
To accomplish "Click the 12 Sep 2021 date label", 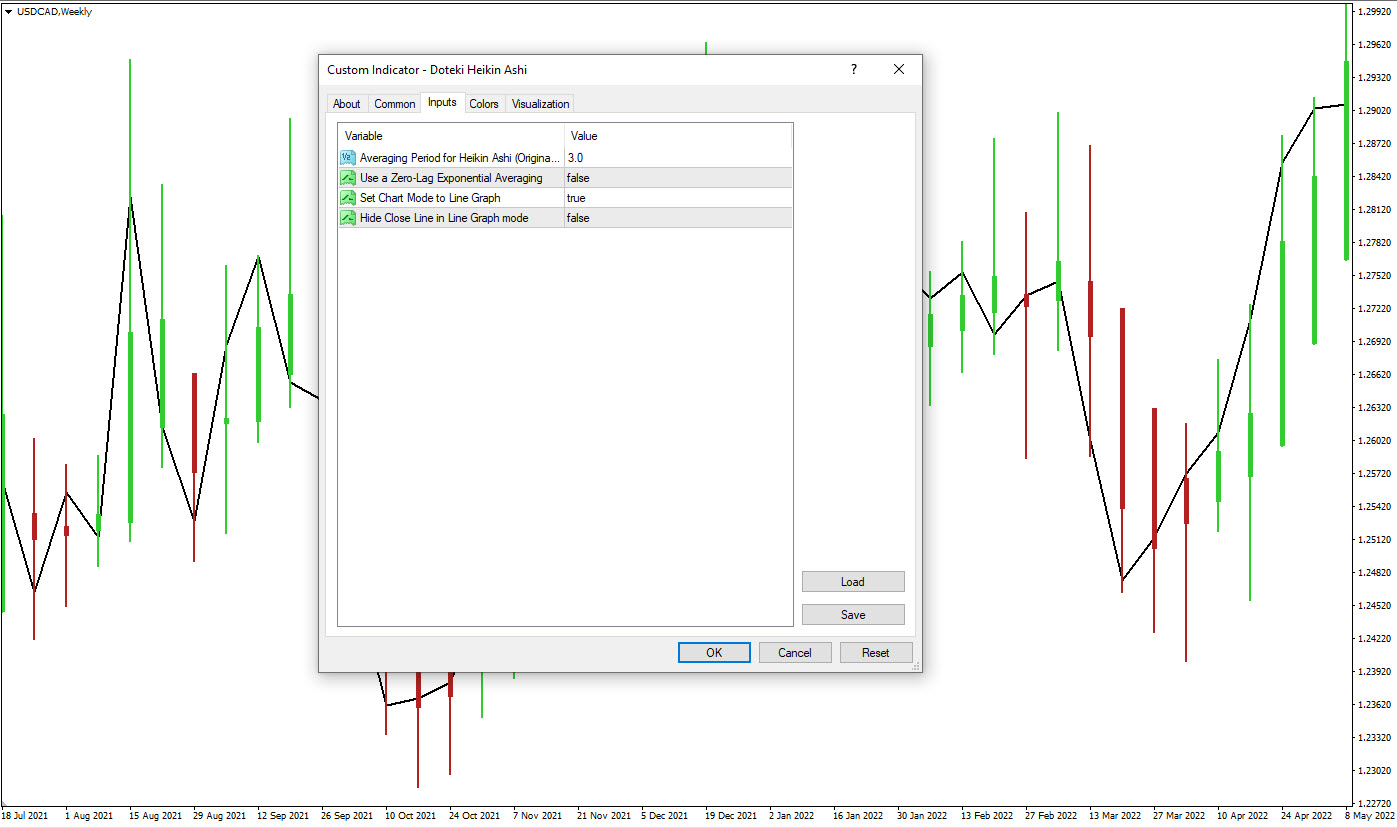I will click(x=283, y=816).
